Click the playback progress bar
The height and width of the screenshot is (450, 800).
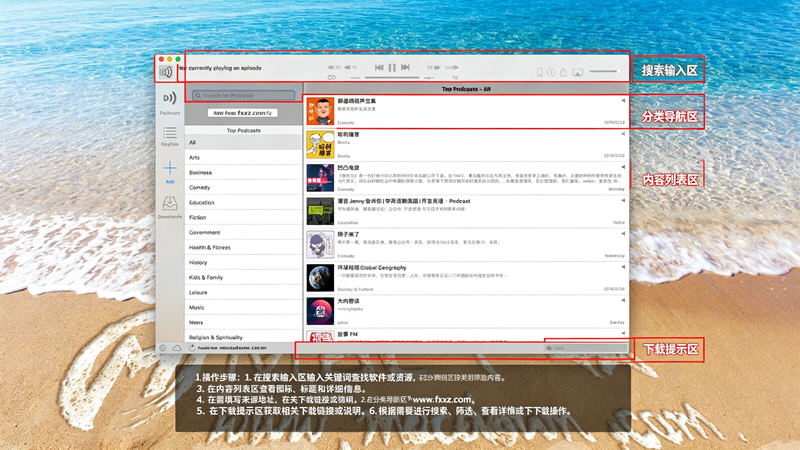392,78
